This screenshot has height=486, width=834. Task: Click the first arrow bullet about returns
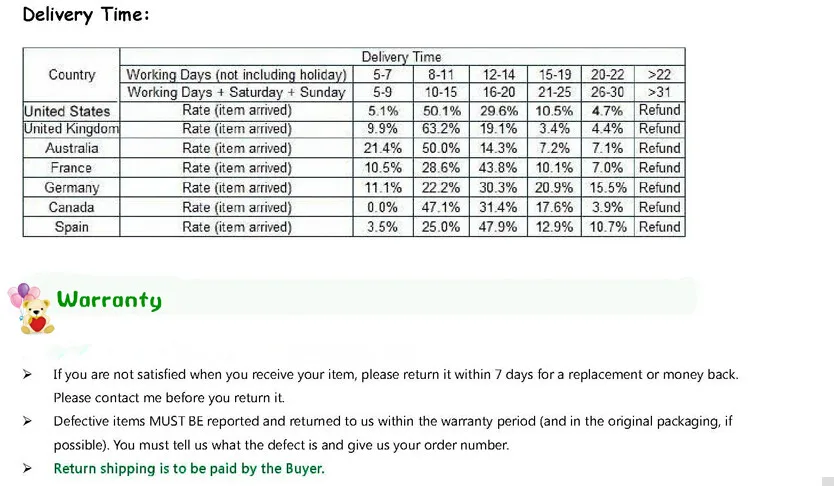coord(27,375)
